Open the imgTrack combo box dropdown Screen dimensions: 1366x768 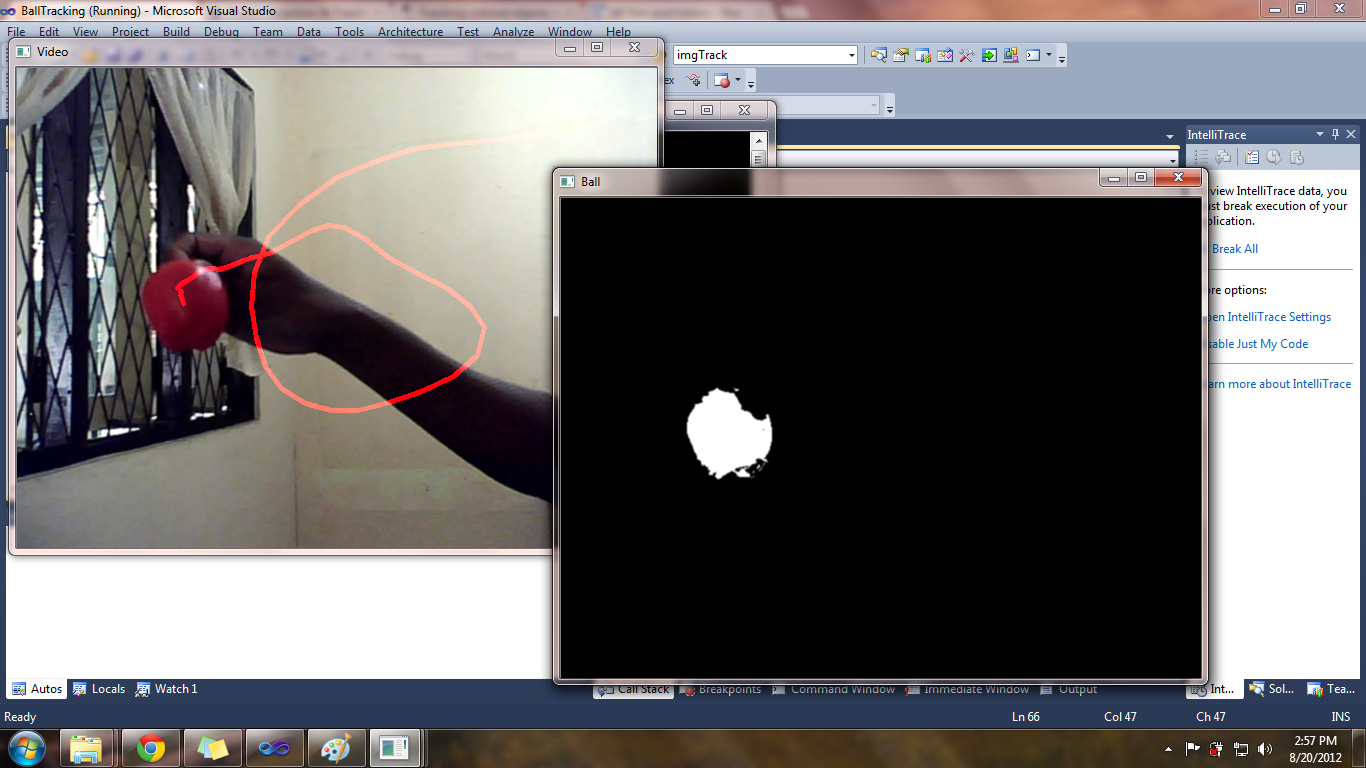tap(850, 55)
